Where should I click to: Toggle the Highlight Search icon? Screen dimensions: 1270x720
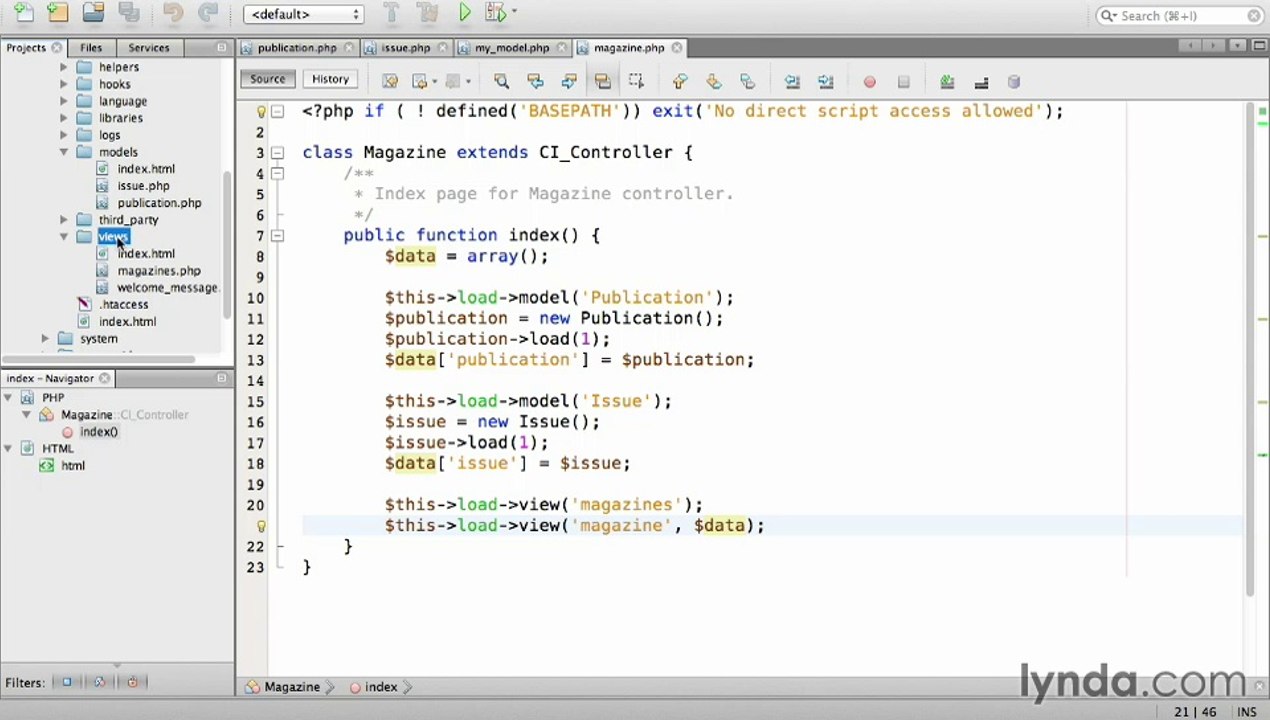tap(602, 82)
